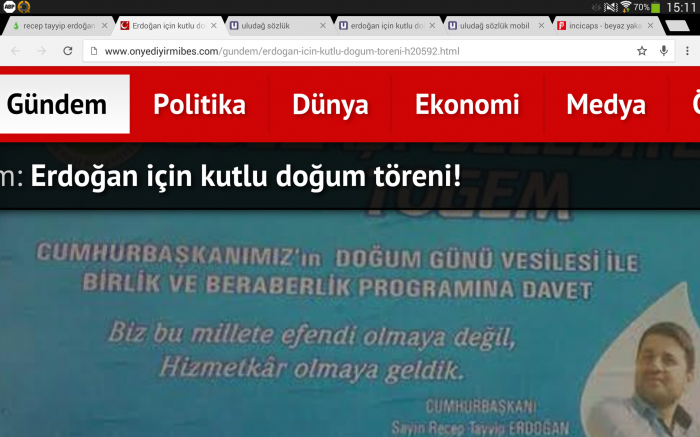
Task: Reload the page with the refresh icon
Action: click(x=68, y=51)
